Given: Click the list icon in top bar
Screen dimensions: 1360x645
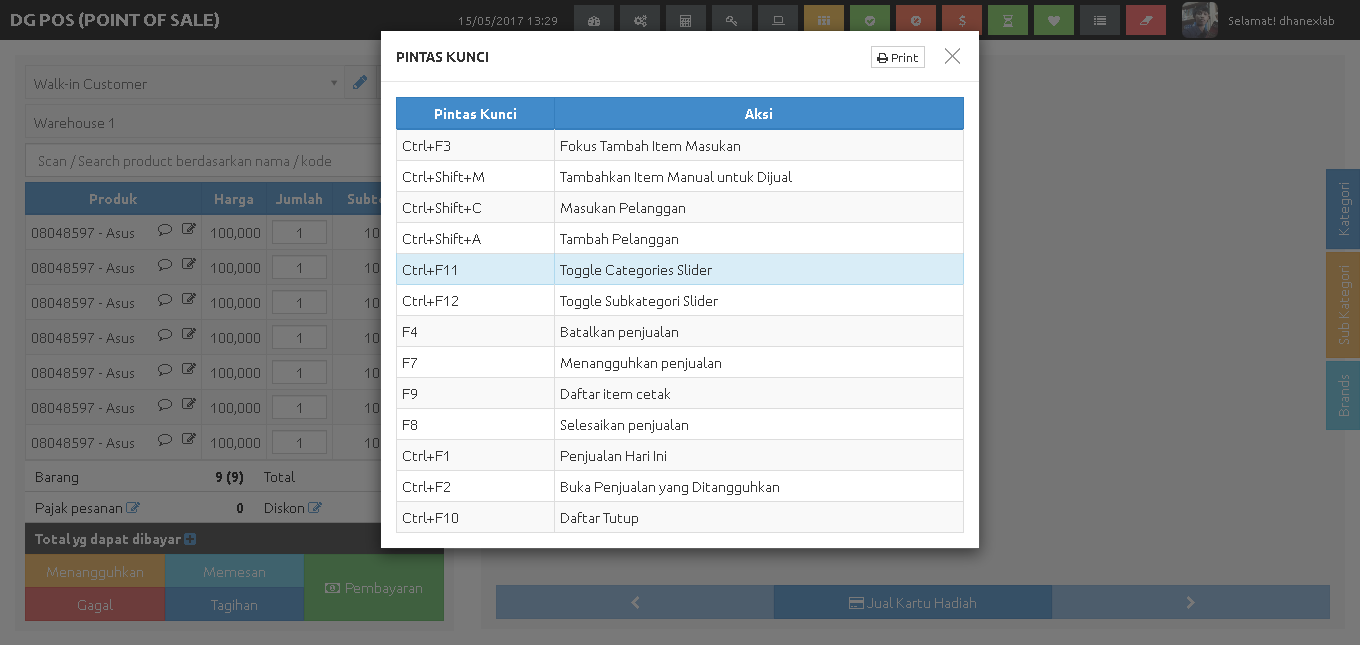Looking at the screenshot, I should click(1100, 20).
